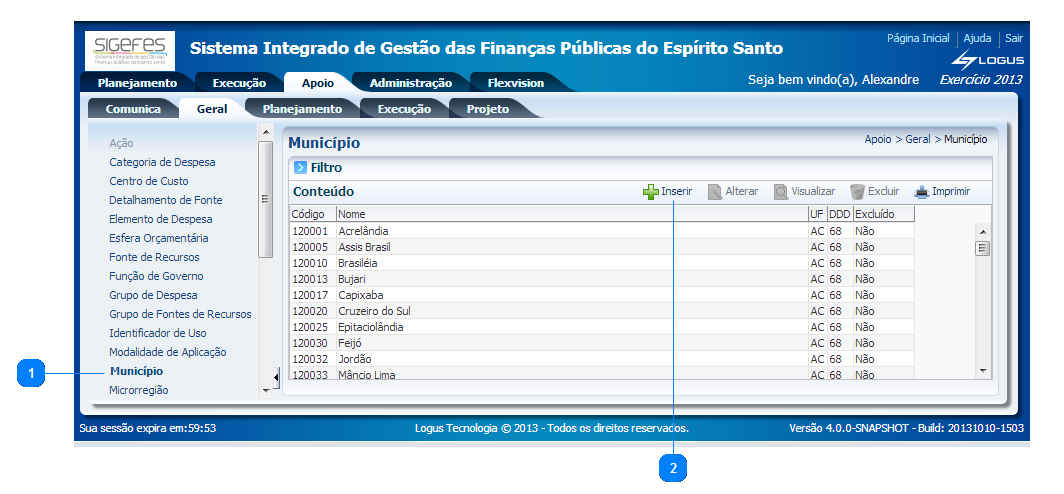The width and height of the screenshot is (1064, 494).
Task: Click the Imprimir printer icon
Action: click(x=921, y=192)
